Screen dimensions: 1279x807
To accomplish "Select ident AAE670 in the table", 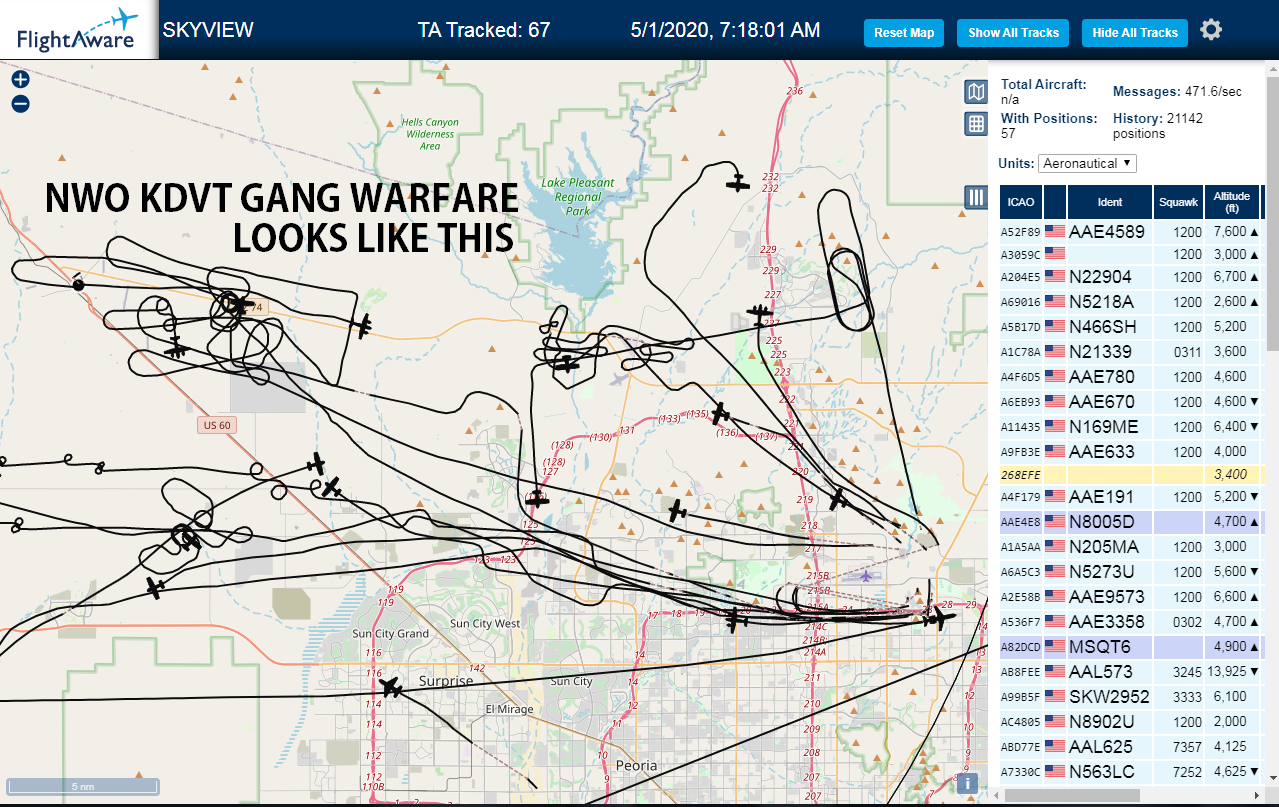I will pyautogui.click(x=1102, y=402).
